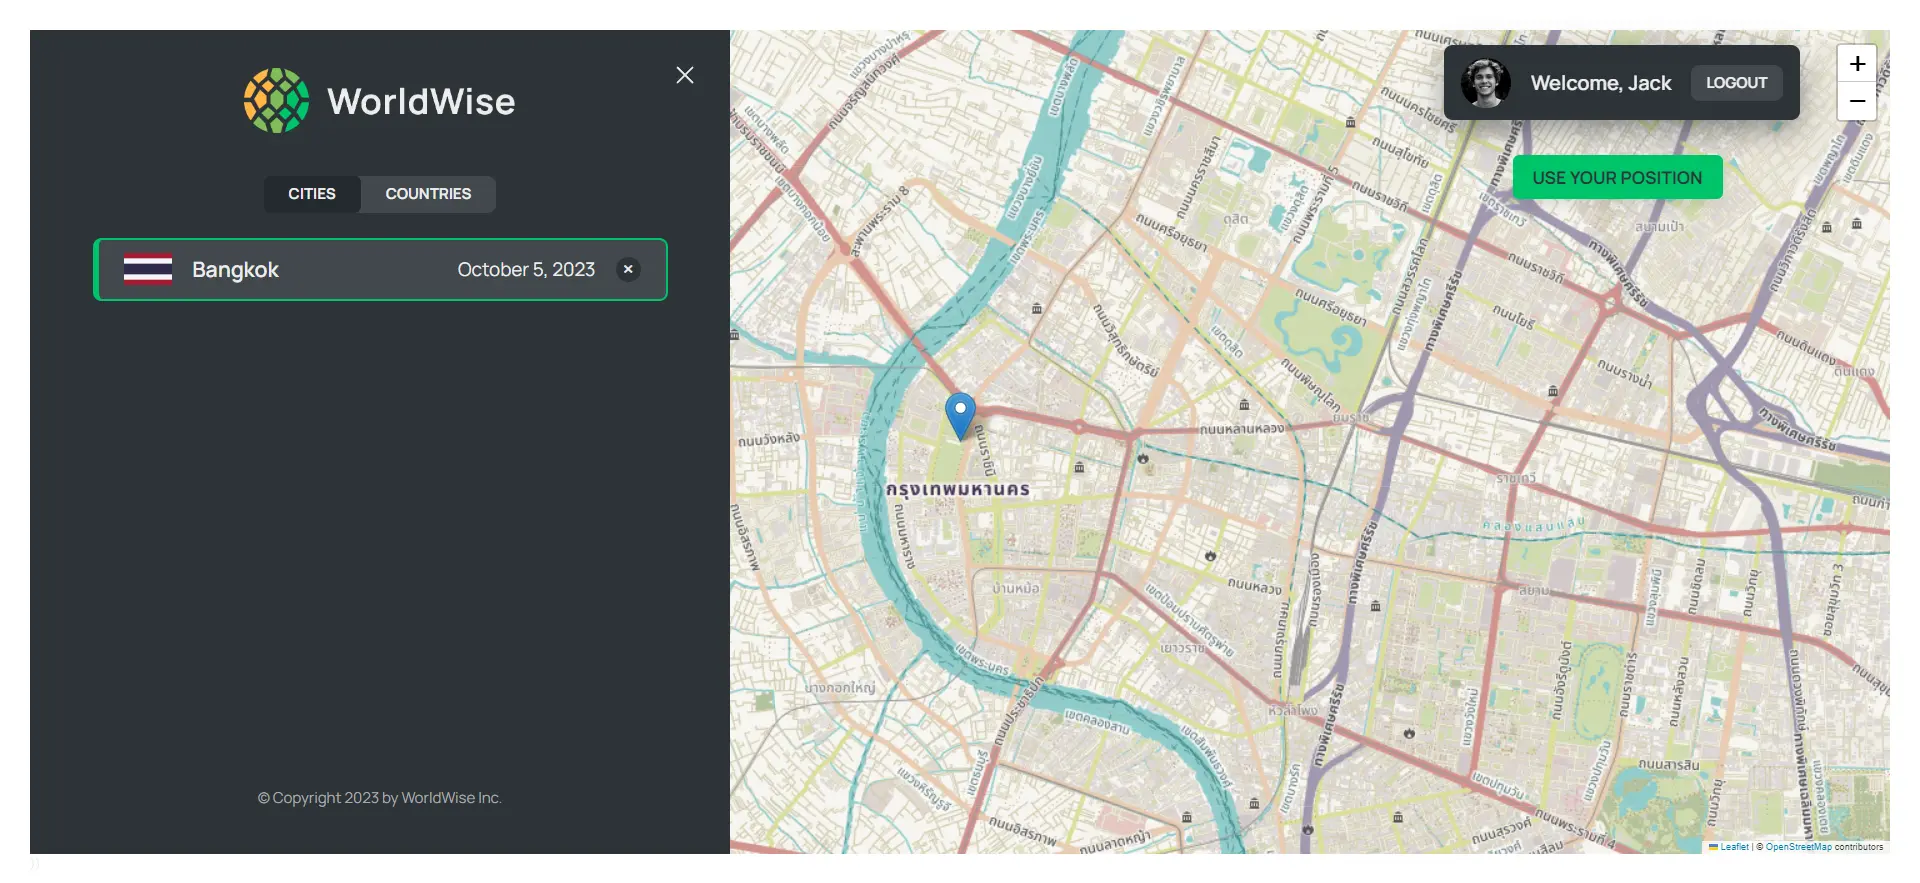Click the copyright 2023 WorldWise footer text
Image resolution: width=1920 pixels, height=883 pixels.
pos(380,798)
